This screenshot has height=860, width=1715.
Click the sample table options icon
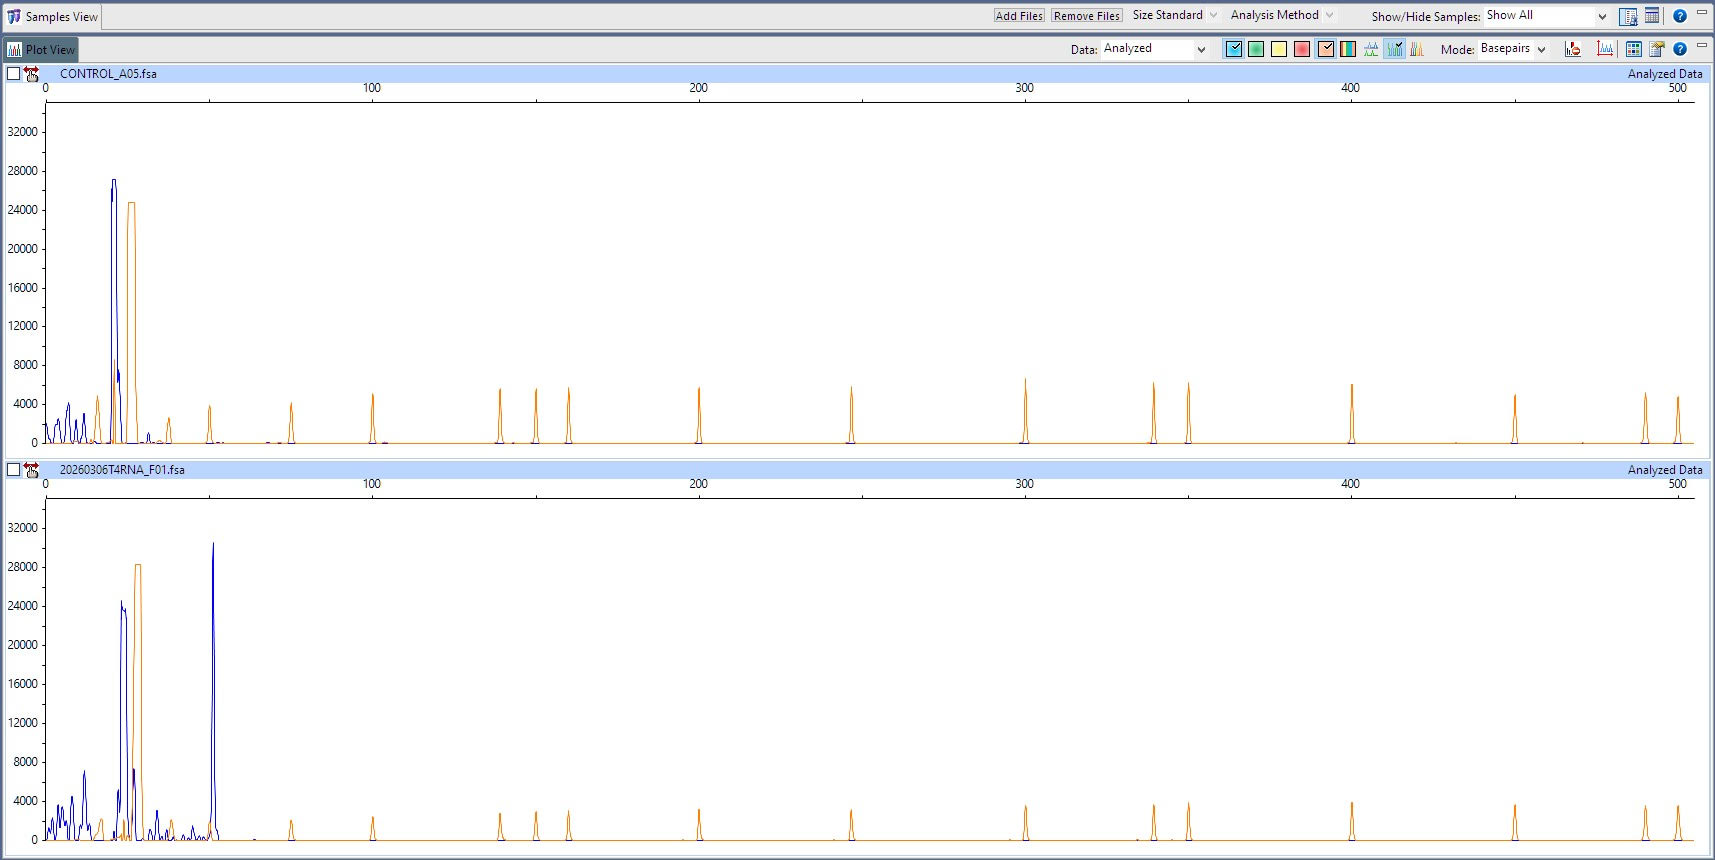click(x=1628, y=16)
